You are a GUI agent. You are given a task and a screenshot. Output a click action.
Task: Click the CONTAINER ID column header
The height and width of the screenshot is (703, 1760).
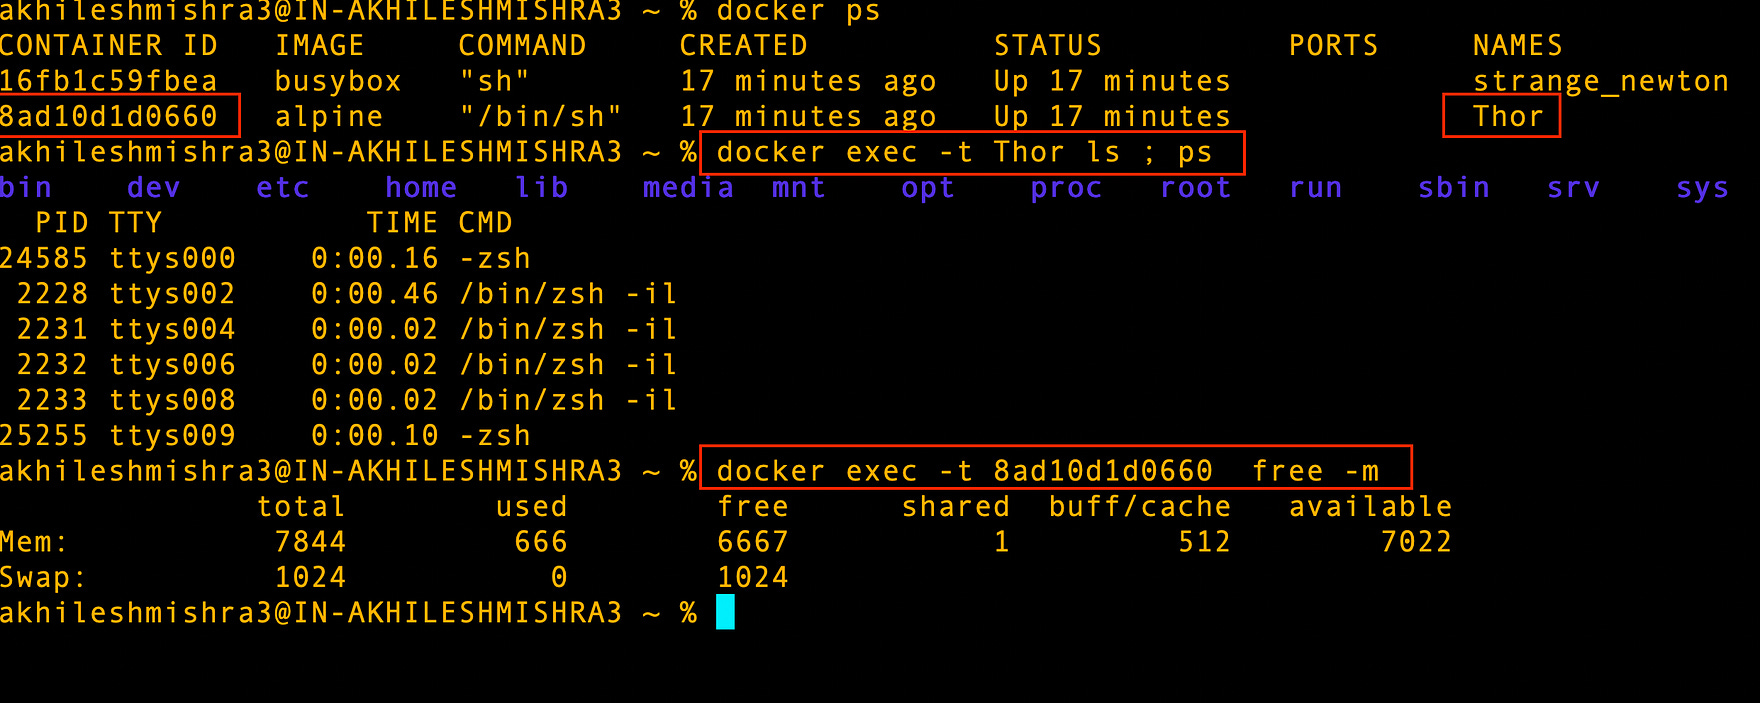point(108,45)
